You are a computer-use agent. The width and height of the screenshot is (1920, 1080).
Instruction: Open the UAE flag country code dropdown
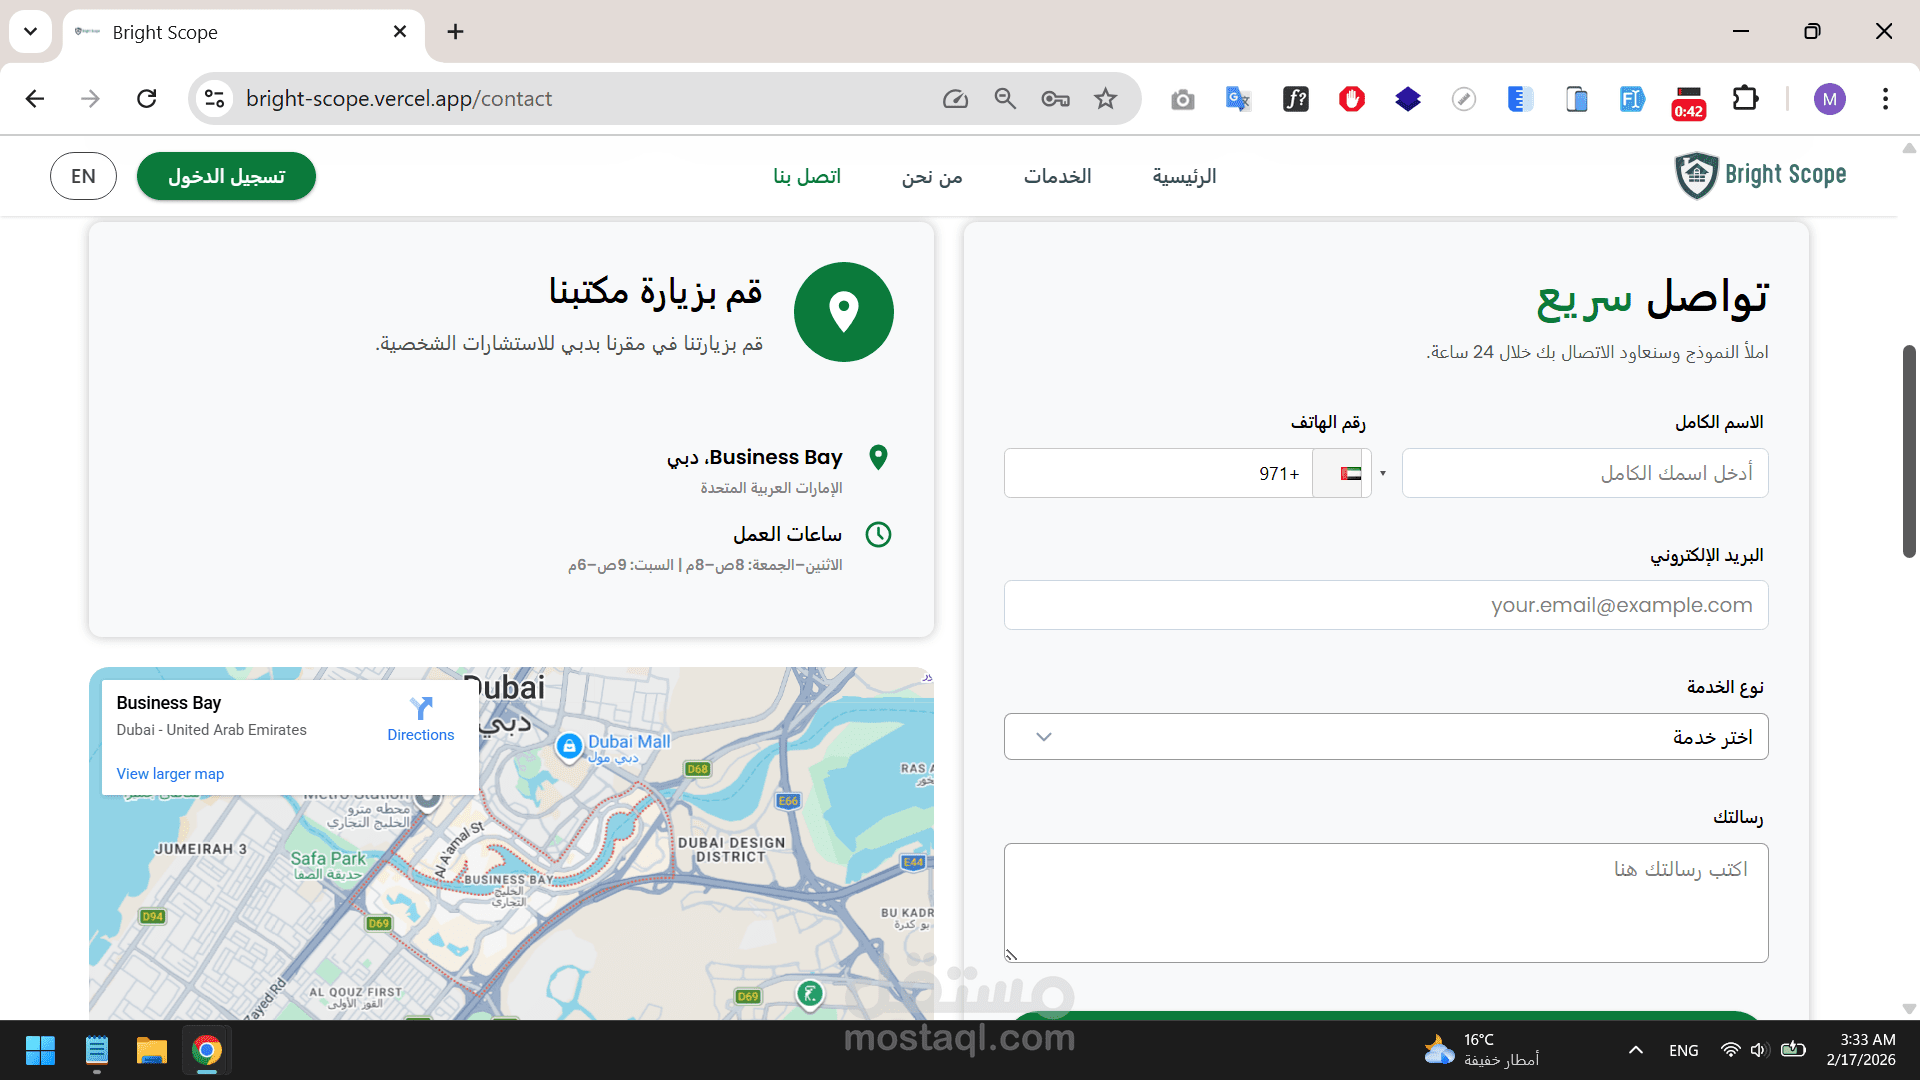[1351, 474]
